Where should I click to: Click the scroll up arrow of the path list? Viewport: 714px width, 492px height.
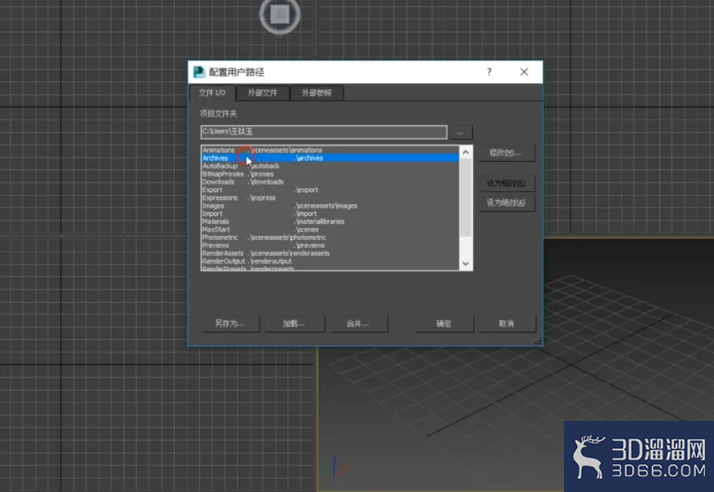click(465, 152)
